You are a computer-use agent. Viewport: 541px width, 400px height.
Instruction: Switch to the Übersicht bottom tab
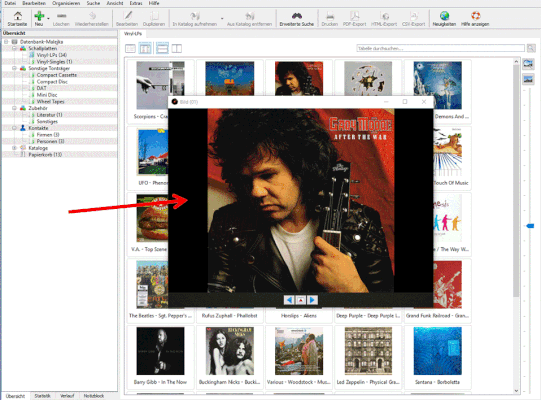pos(16,396)
